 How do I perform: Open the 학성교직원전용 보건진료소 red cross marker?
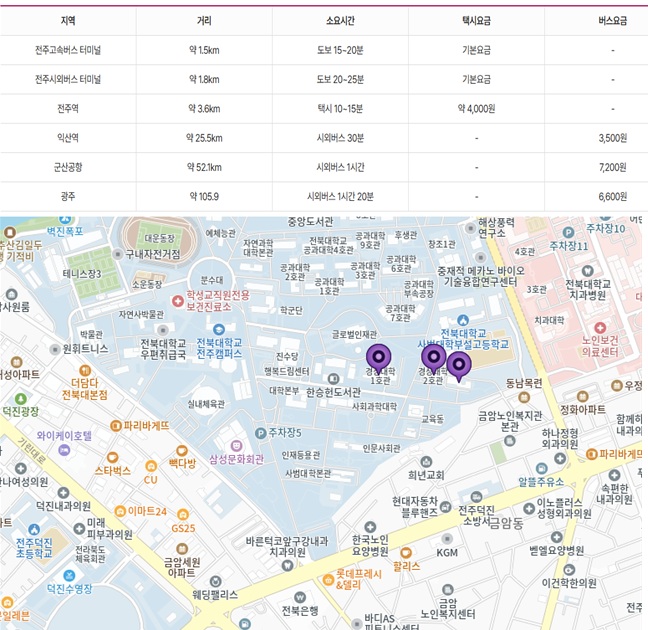click(x=177, y=301)
